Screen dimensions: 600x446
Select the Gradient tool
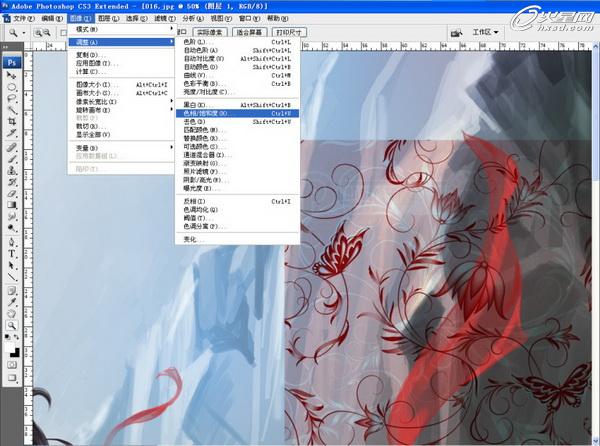(x=11, y=205)
